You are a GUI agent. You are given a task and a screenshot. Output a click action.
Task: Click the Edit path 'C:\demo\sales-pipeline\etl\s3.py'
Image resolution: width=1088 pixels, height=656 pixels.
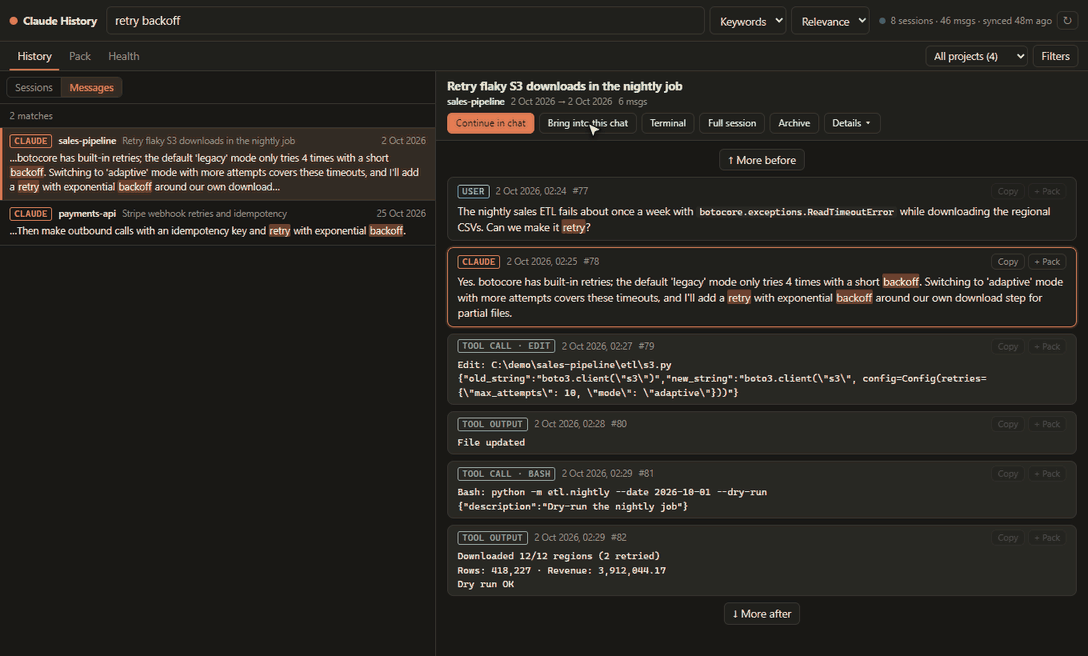coord(581,364)
